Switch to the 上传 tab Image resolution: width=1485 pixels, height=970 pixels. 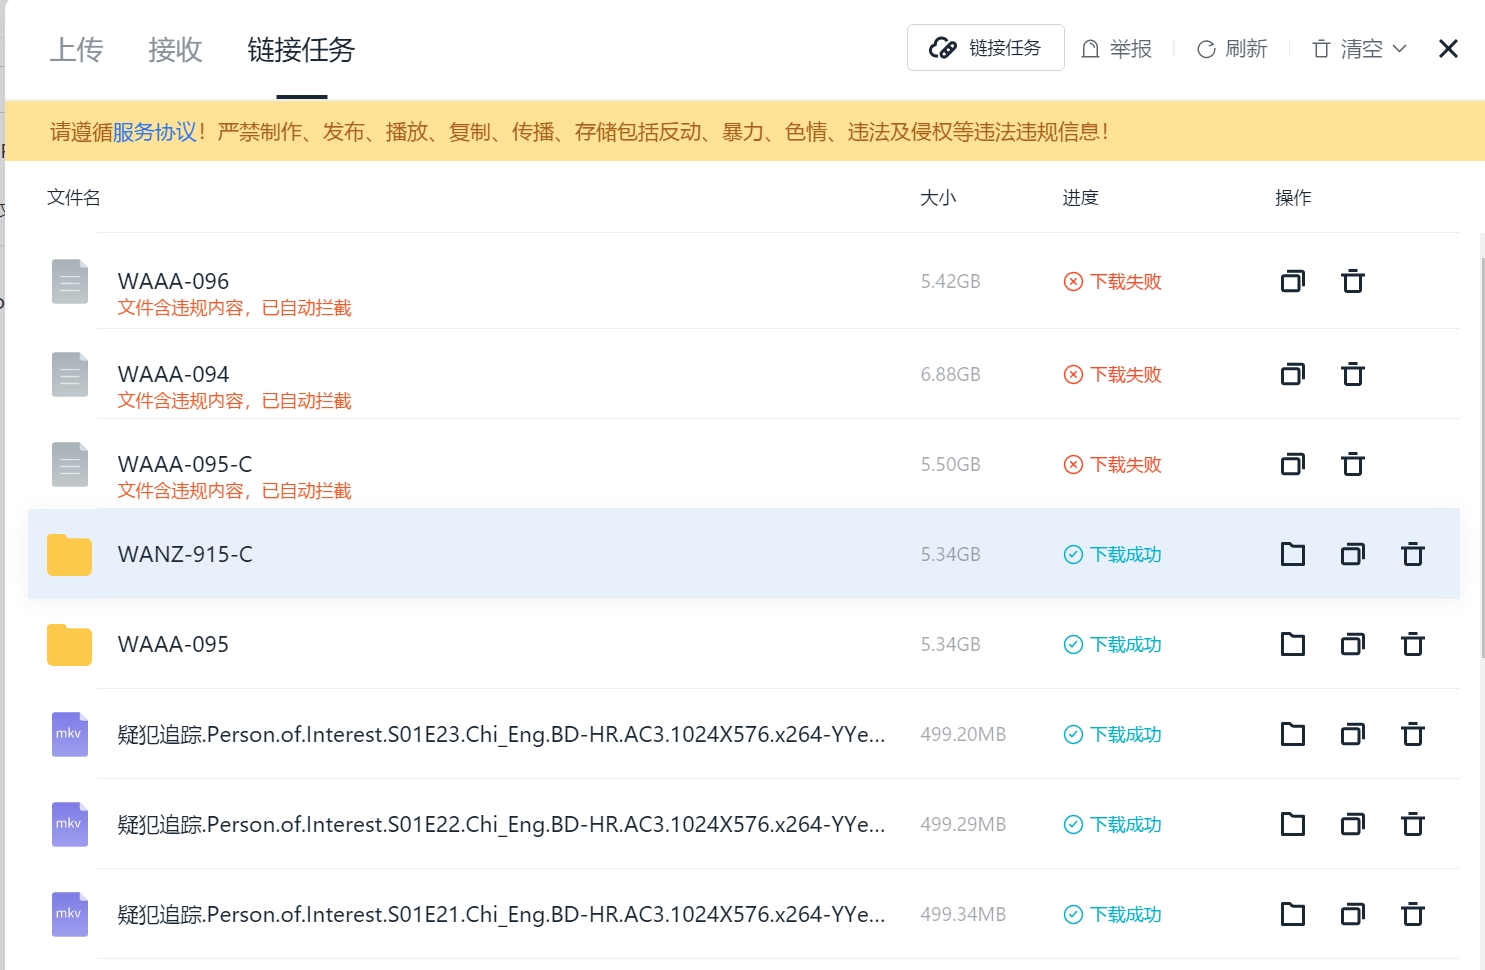point(76,50)
